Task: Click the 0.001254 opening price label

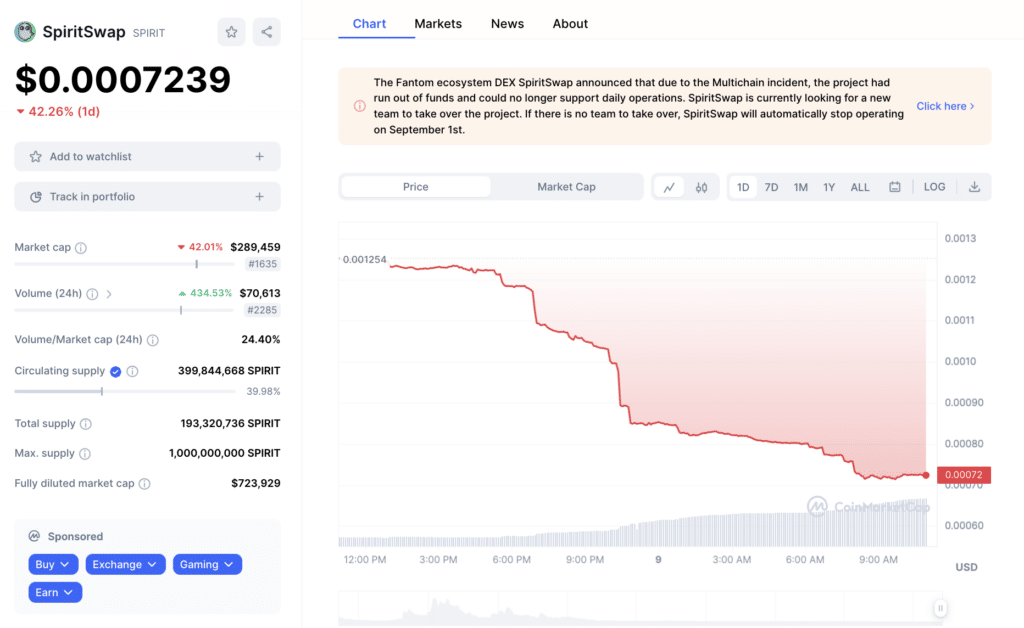Action: pyautogui.click(x=364, y=259)
